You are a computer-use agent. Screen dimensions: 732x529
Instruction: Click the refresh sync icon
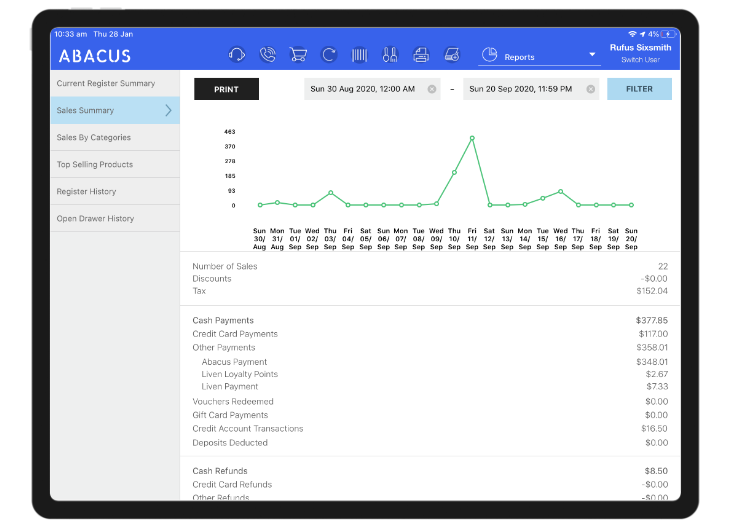(328, 56)
